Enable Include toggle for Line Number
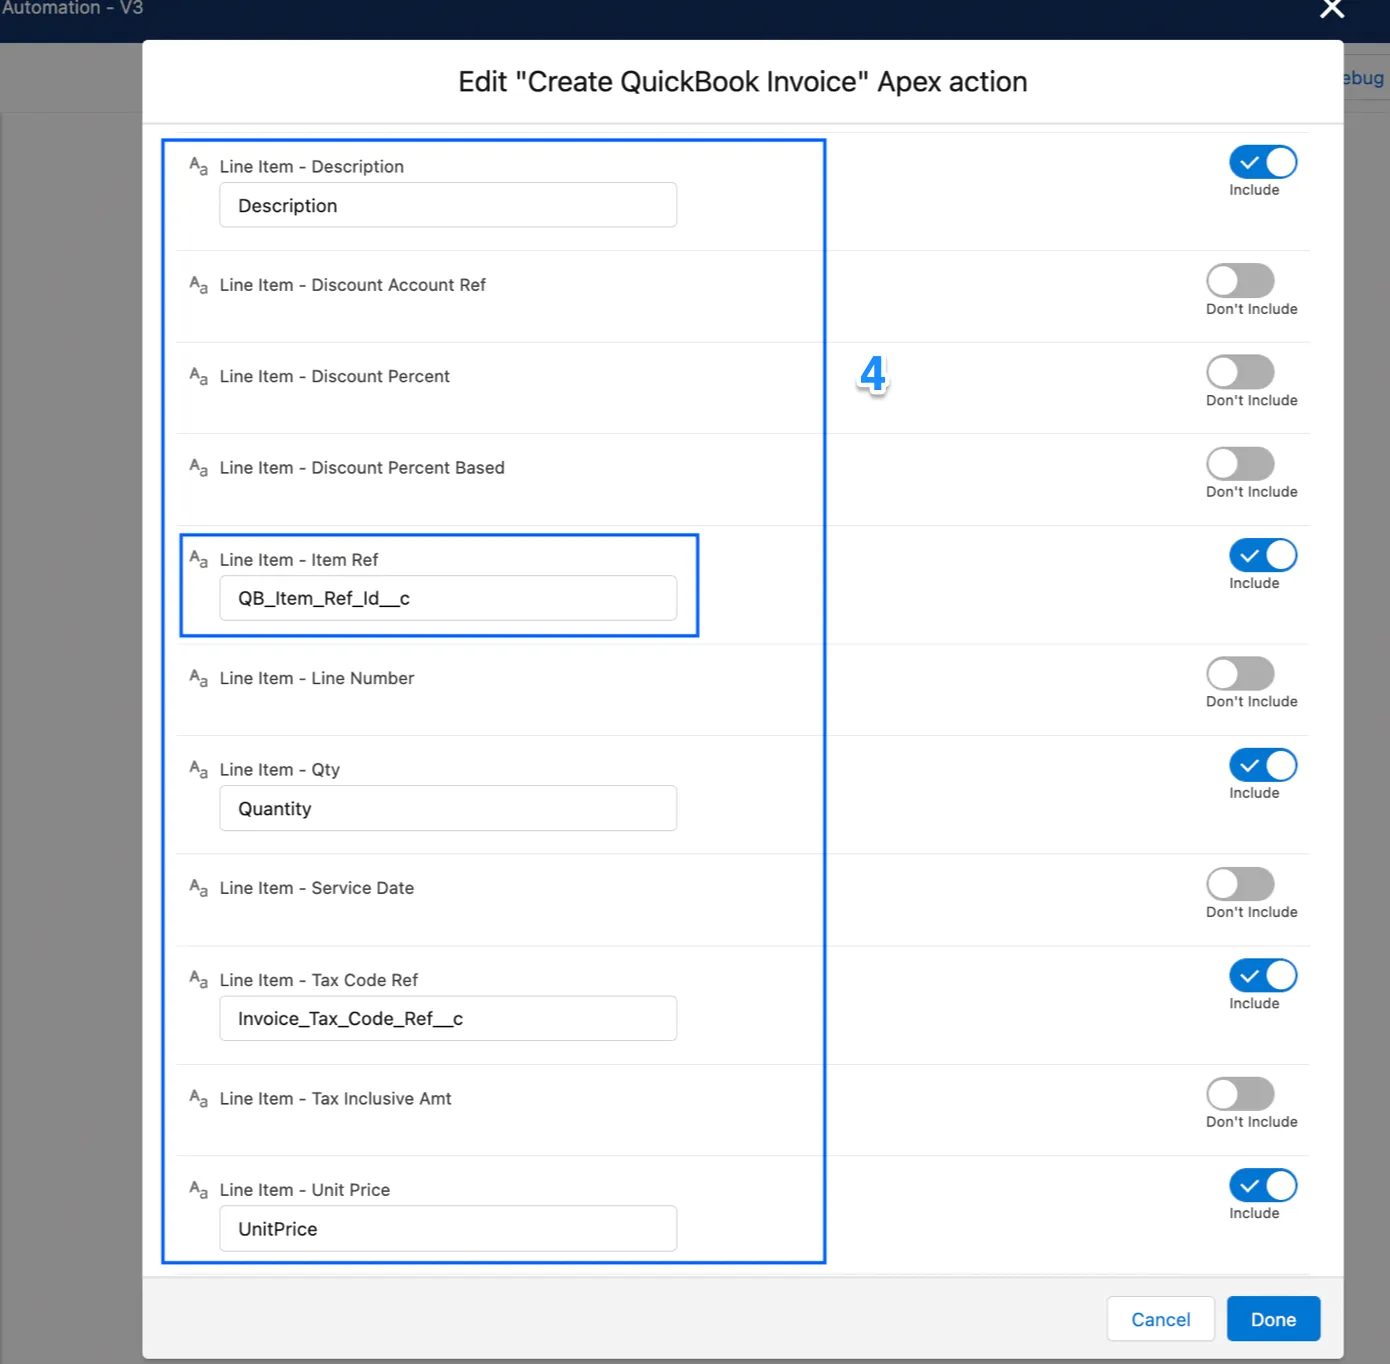Image resolution: width=1390 pixels, height=1364 pixels. point(1240,674)
